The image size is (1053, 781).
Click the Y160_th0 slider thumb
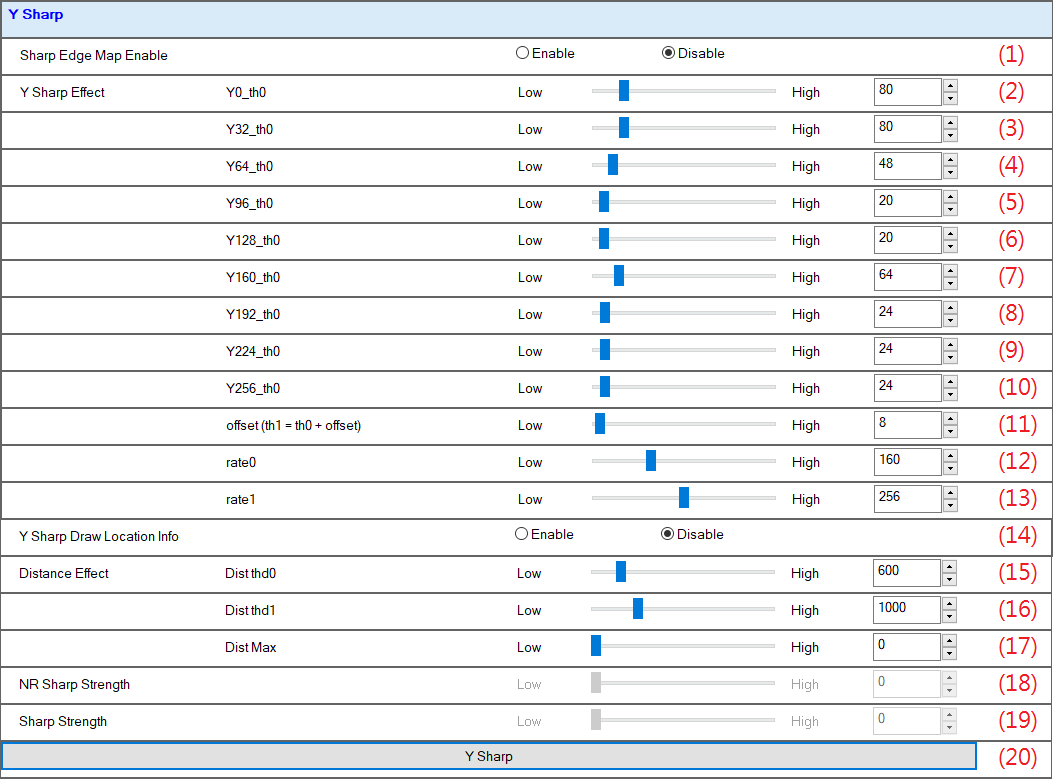tap(619, 277)
